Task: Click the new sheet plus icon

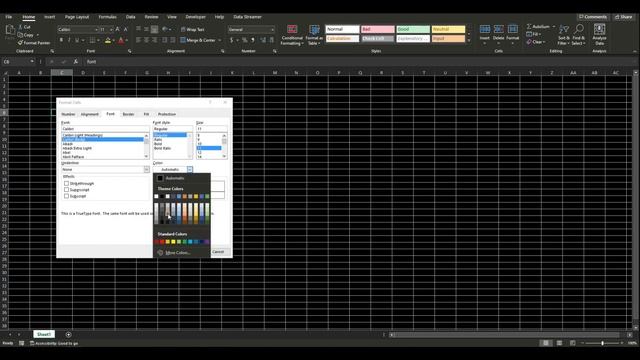Action: pyautogui.click(x=68, y=335)
